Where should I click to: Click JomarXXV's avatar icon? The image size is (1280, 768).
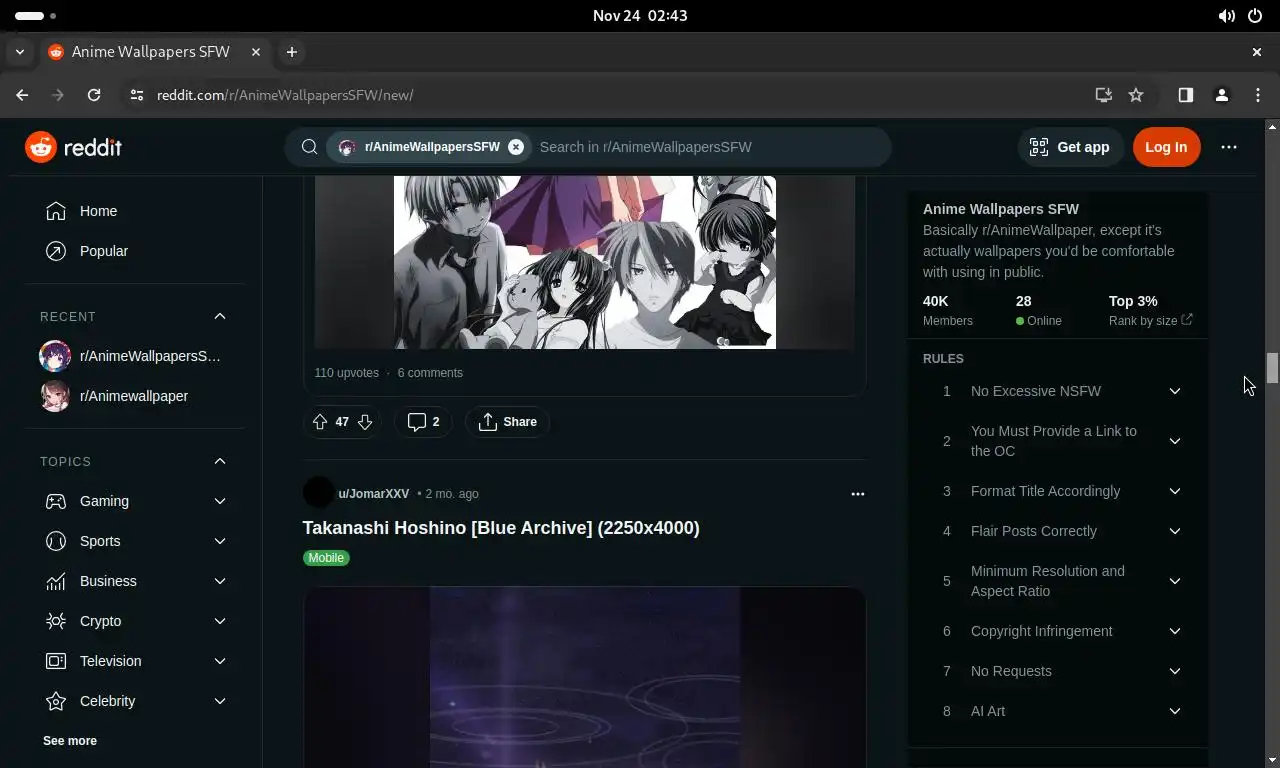point(318,493)
